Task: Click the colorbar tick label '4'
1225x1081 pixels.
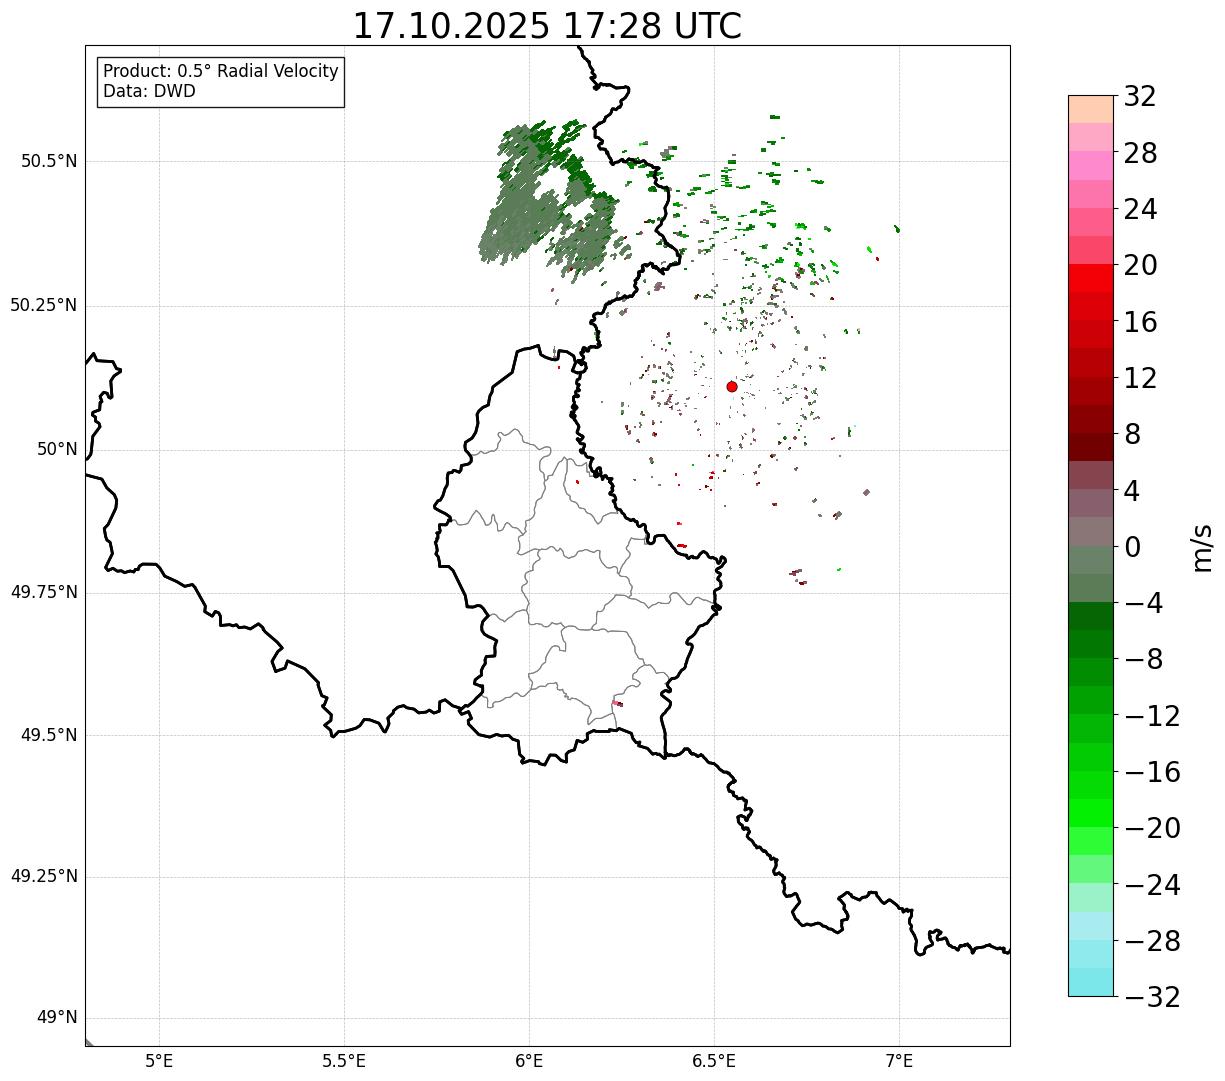Action: (x=1132, y=491)
